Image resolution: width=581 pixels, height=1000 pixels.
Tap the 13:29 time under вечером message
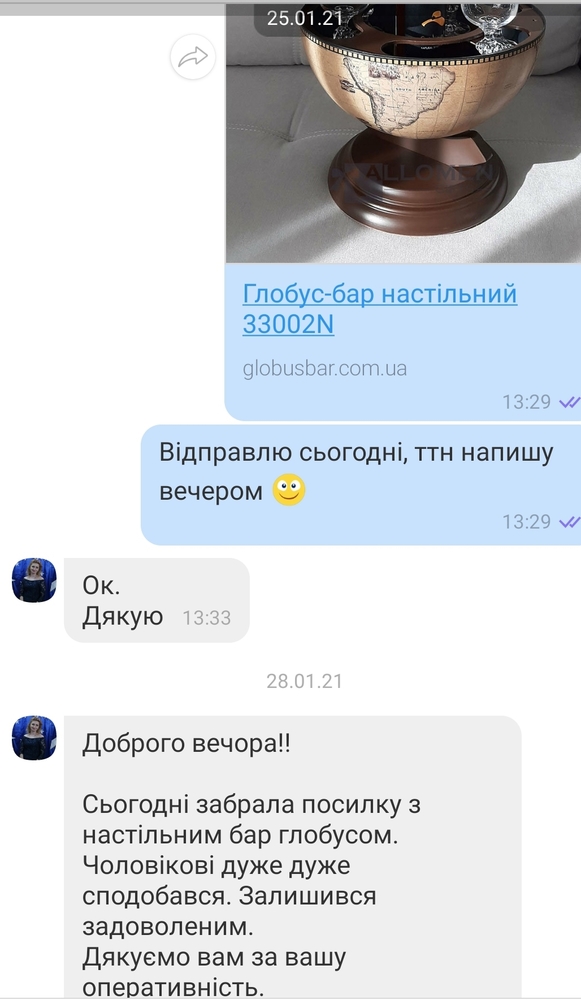click(526, 522)
